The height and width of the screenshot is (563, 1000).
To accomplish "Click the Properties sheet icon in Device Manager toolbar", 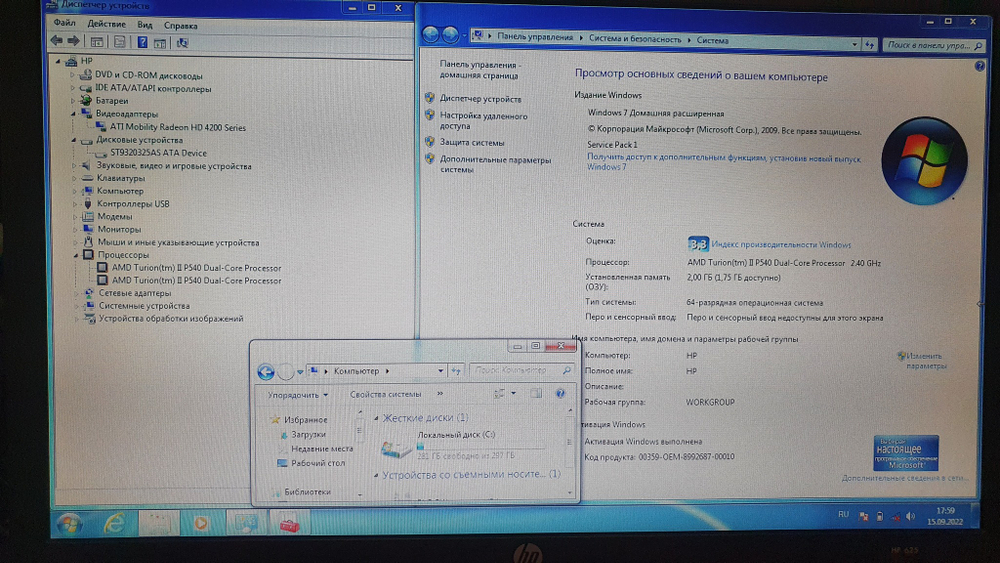I will tap(119, 42).
